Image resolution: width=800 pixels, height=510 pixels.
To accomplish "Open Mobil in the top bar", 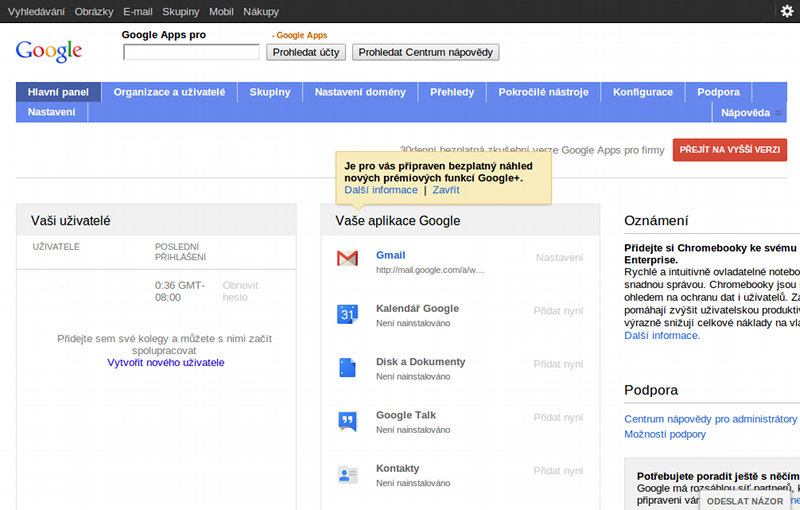I will tap(221, 12).
